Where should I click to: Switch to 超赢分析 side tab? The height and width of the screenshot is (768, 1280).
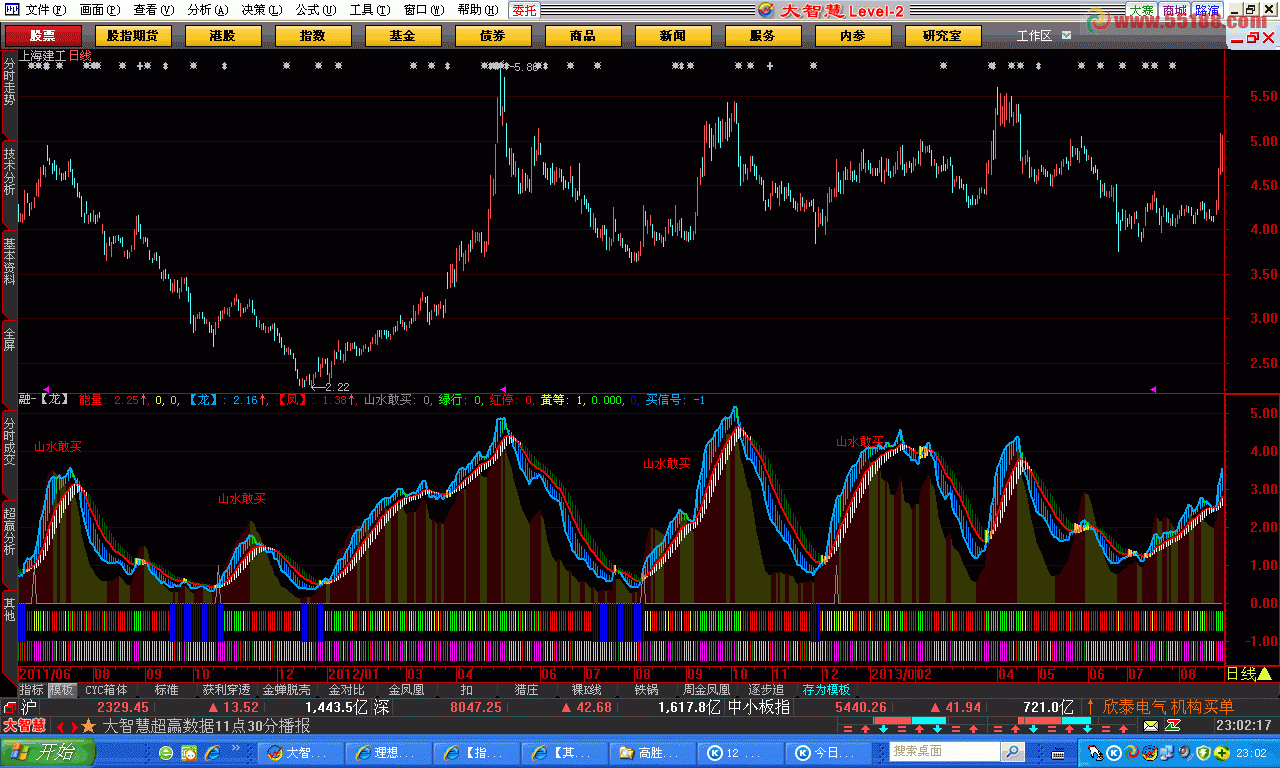pyautogui.click(x=9, y=530)
